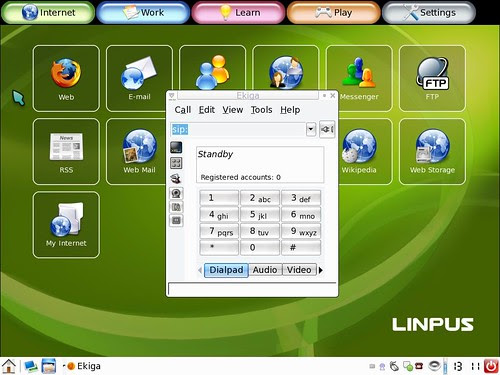Open the Edit menu
The width and height of the screenshot is (500, 375).
(x=207, y=110)
